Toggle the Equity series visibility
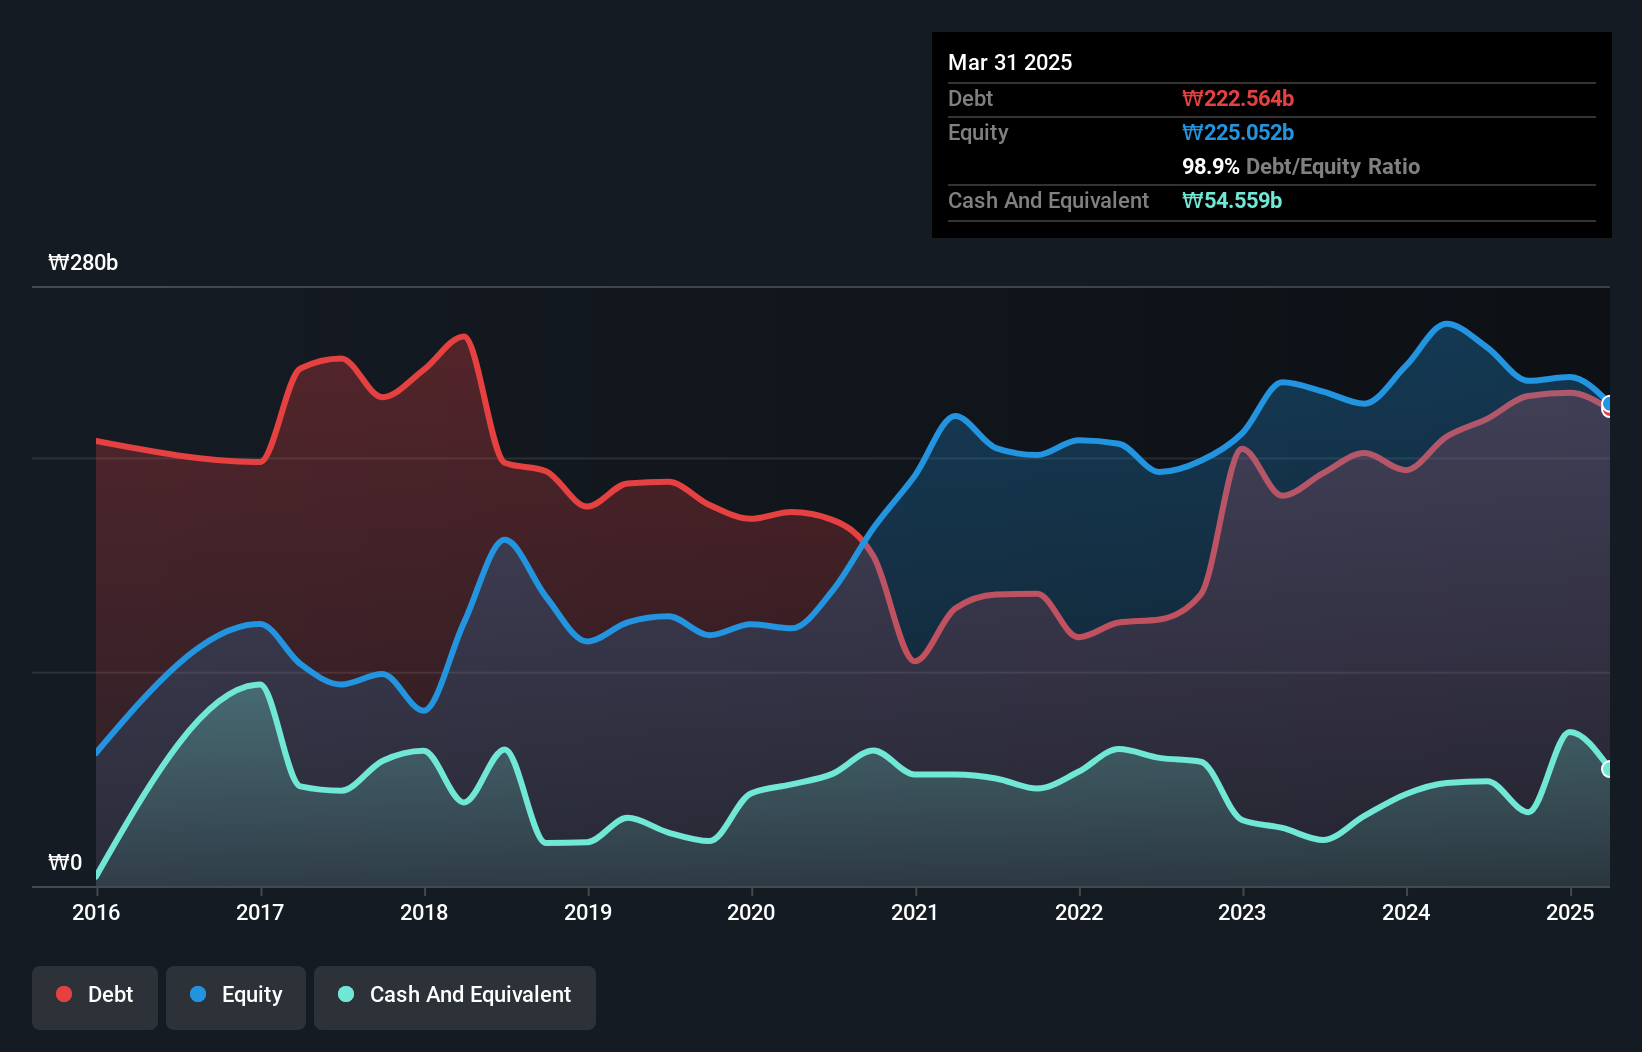Viewport: 1642px width, 1052px height. click(236, 995)
